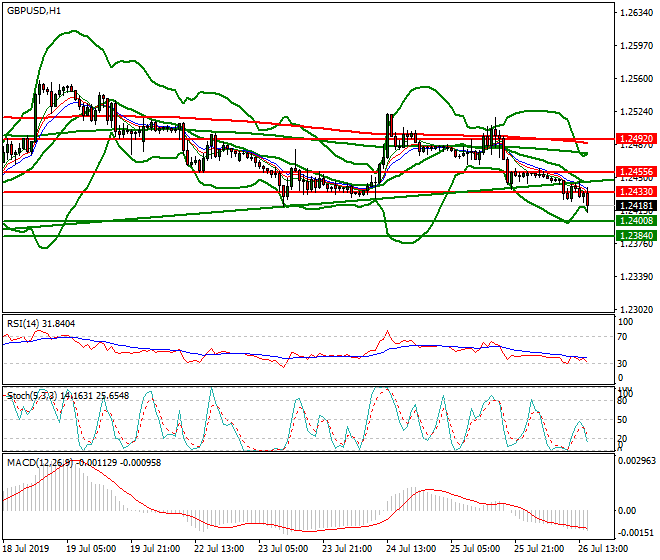This screenshot has width=660, height=560.
Task: Select the Stoch(5,3,3) indicator label
Action: point(68,396)
